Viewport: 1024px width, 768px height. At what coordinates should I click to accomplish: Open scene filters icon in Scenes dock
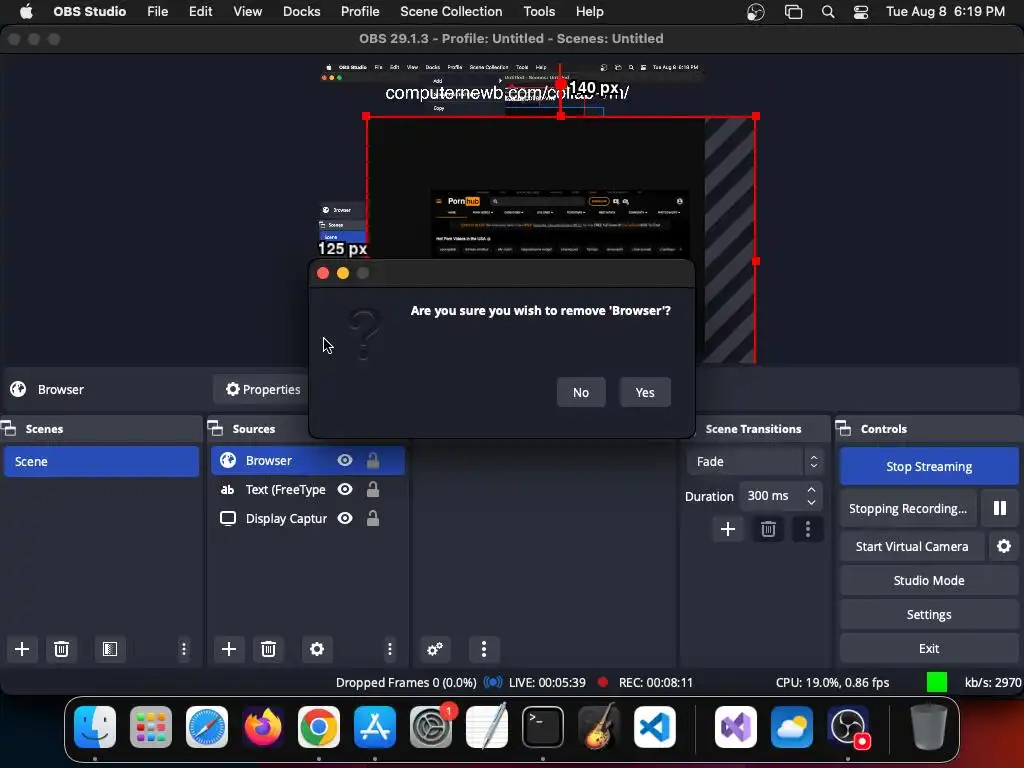110,648
